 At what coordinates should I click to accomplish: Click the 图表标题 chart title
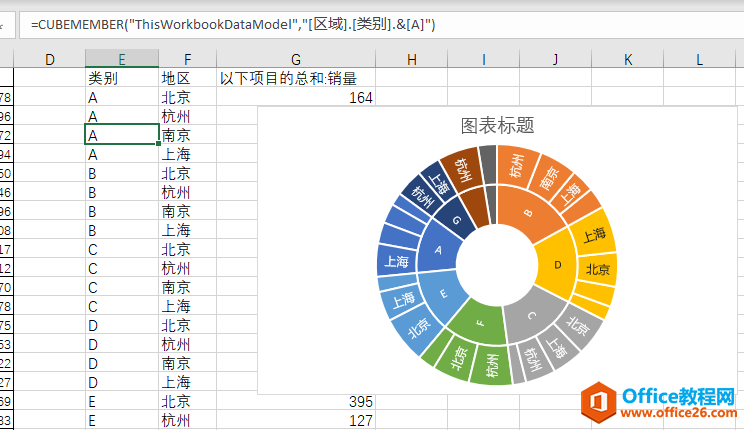pos(497,126)
